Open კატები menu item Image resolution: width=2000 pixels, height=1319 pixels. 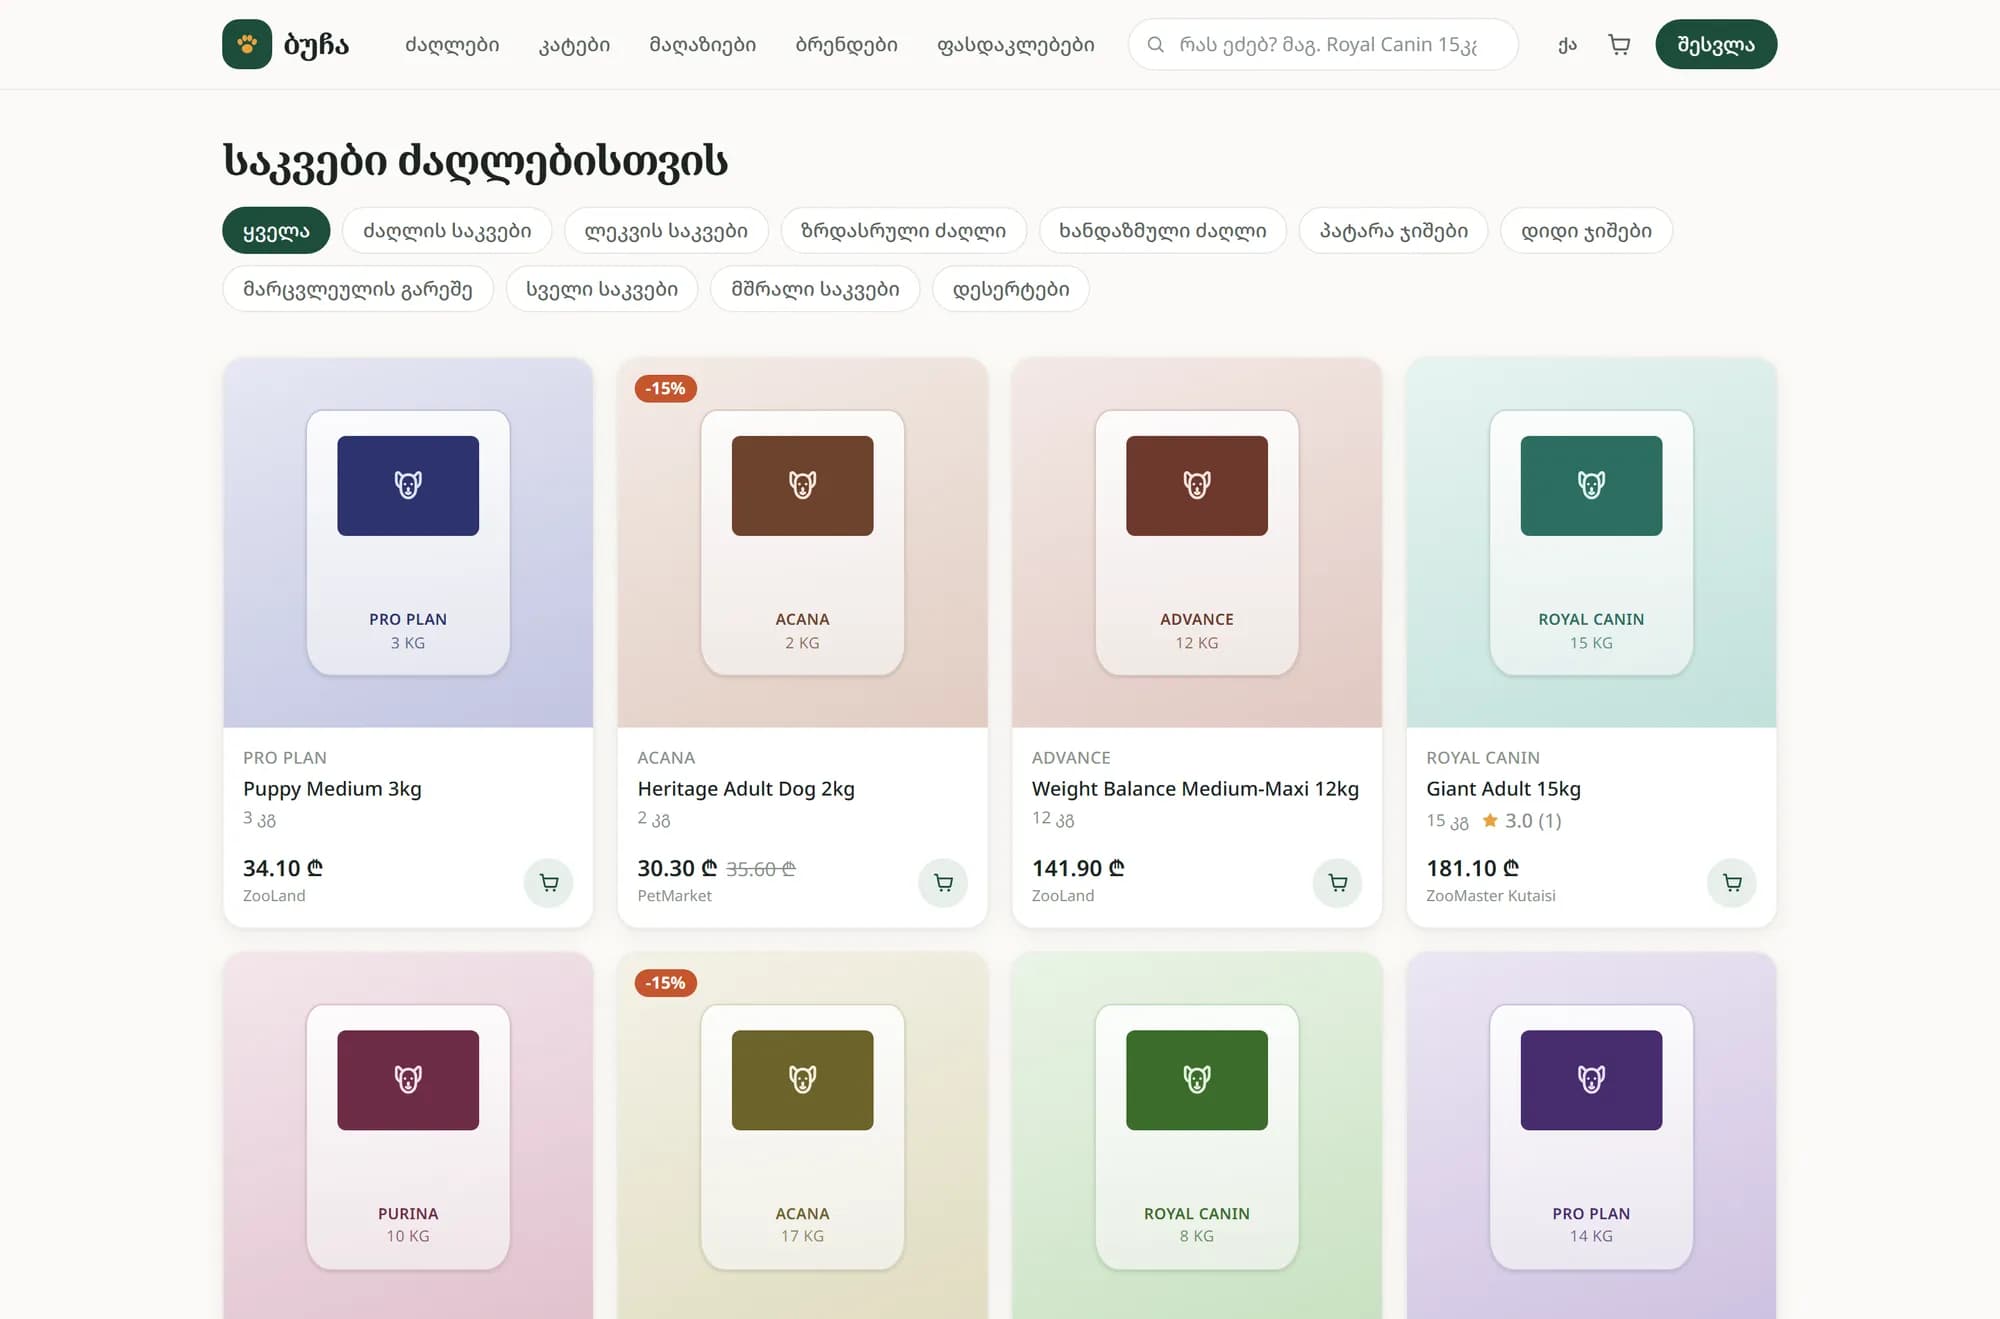[574, 45]
